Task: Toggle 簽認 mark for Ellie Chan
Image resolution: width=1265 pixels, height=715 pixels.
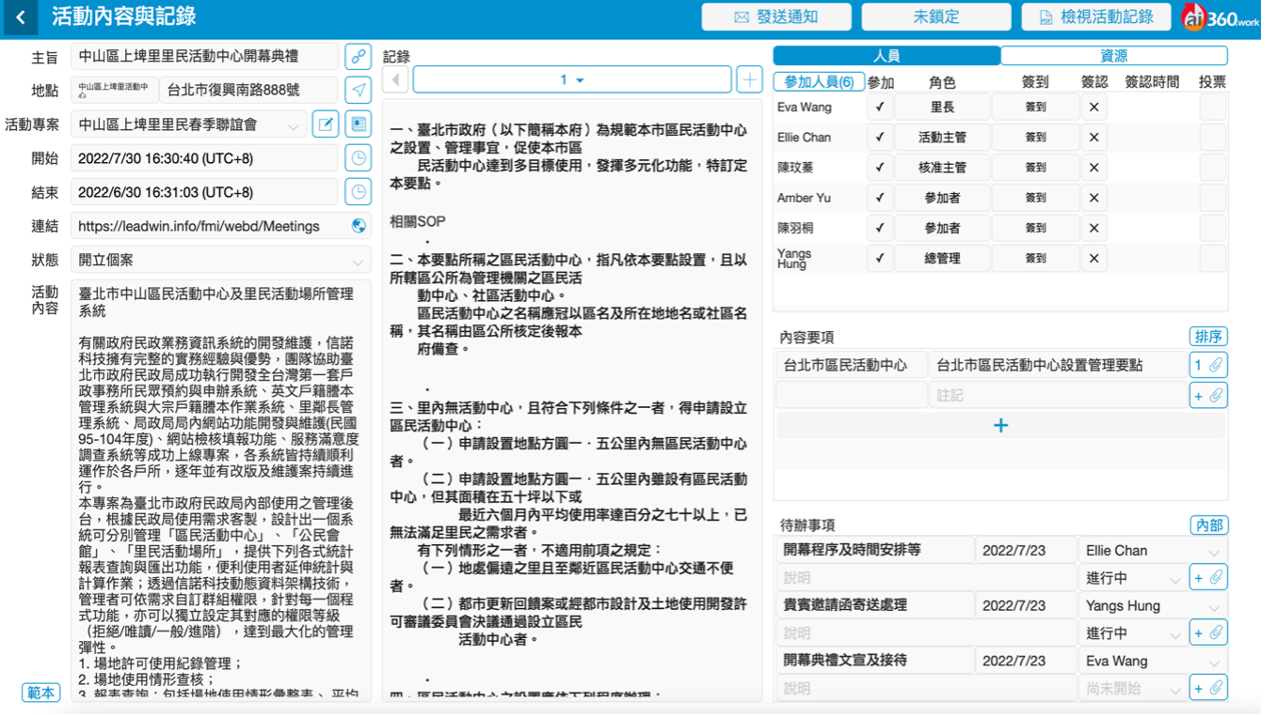Action: pos(1093,137)
